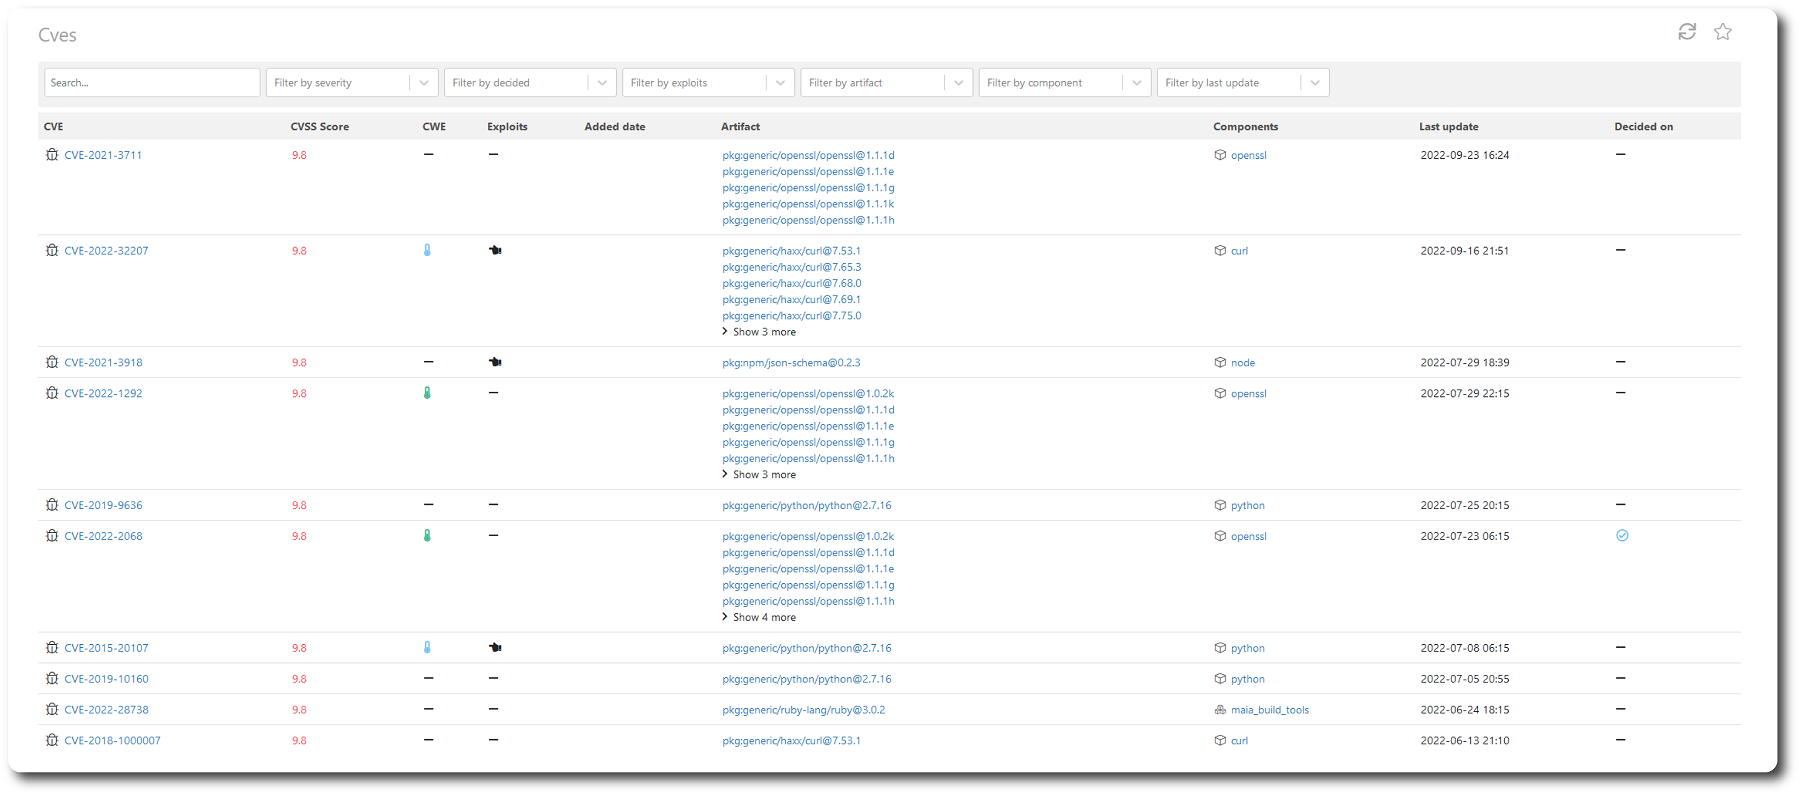This screenshot has height=795, width=1800.
Task: Click the star favorite icon
Action: point(1723,32)
